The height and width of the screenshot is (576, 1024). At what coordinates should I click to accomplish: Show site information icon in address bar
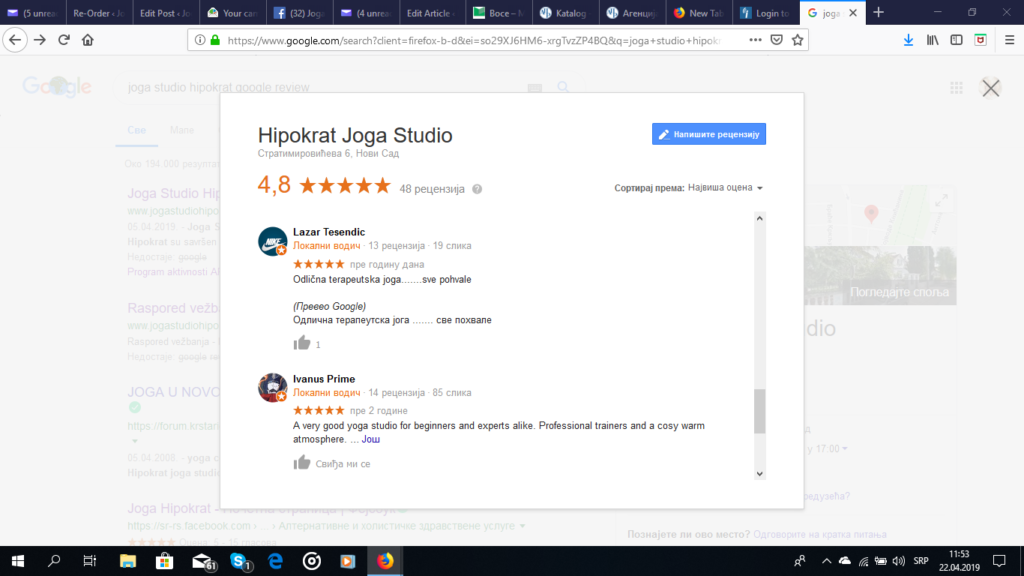pos(200,40)
